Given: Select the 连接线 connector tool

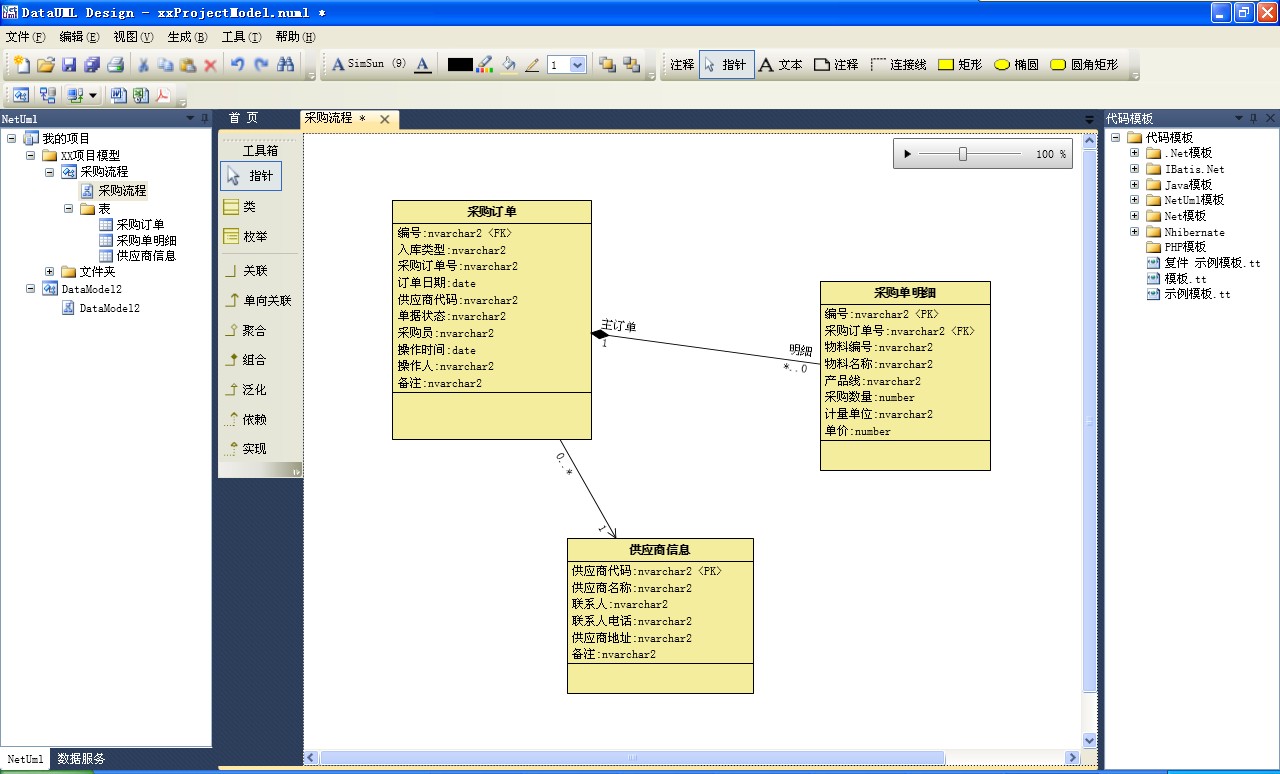Looking at the screenshot, I should (898, 64).
